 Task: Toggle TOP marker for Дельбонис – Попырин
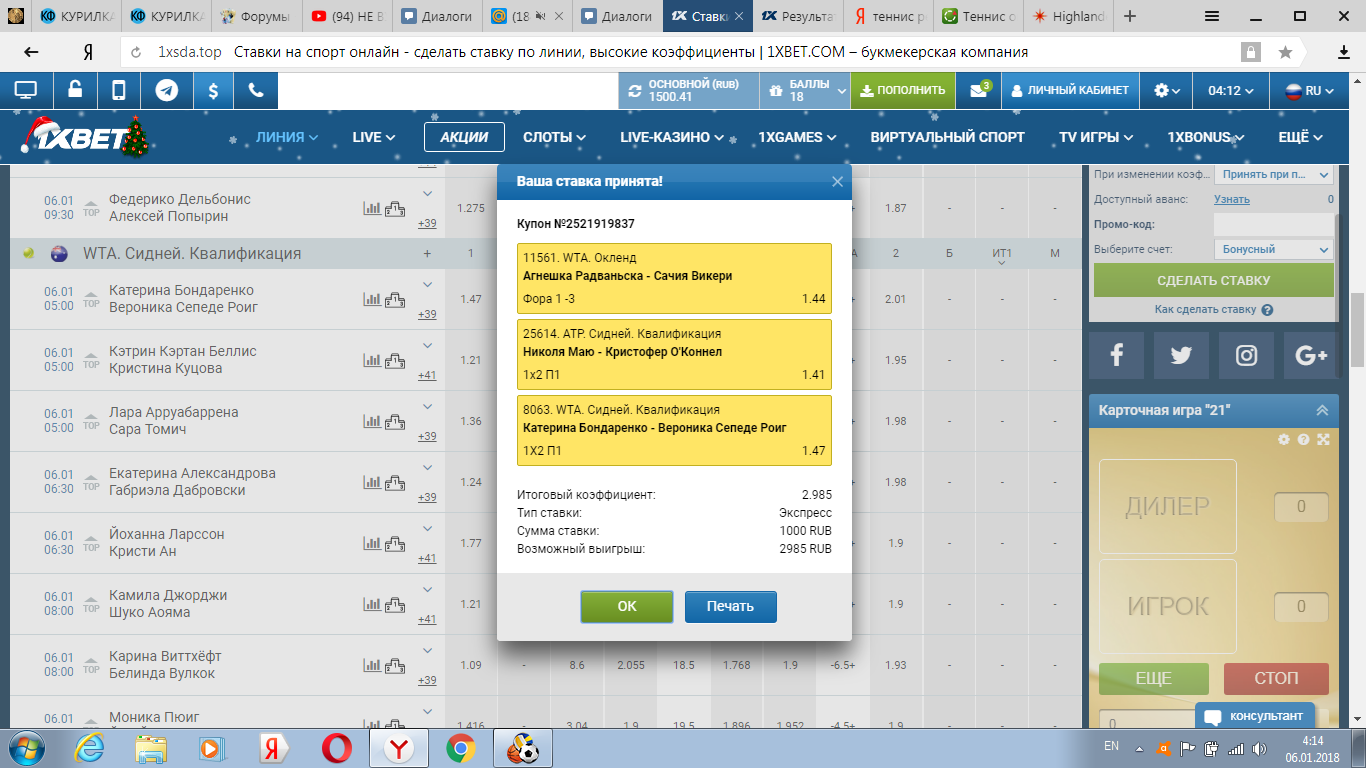[x=91, y=208]
